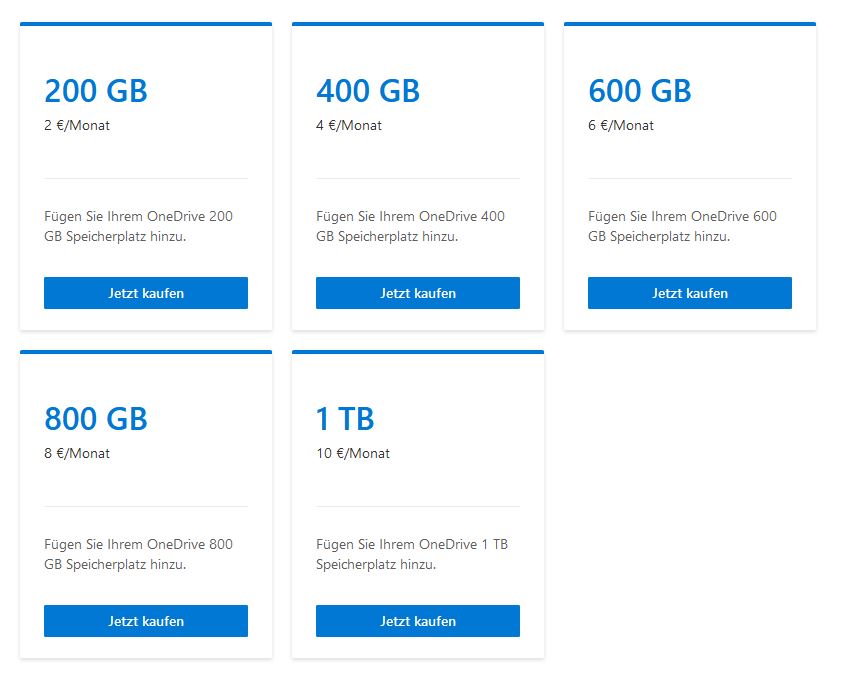The width and height of the screenshot is (852, 675).
Task: Click Jetzt kaufen for the 800 GB plan
Action: pyautogui.click(x=145, y=620)
